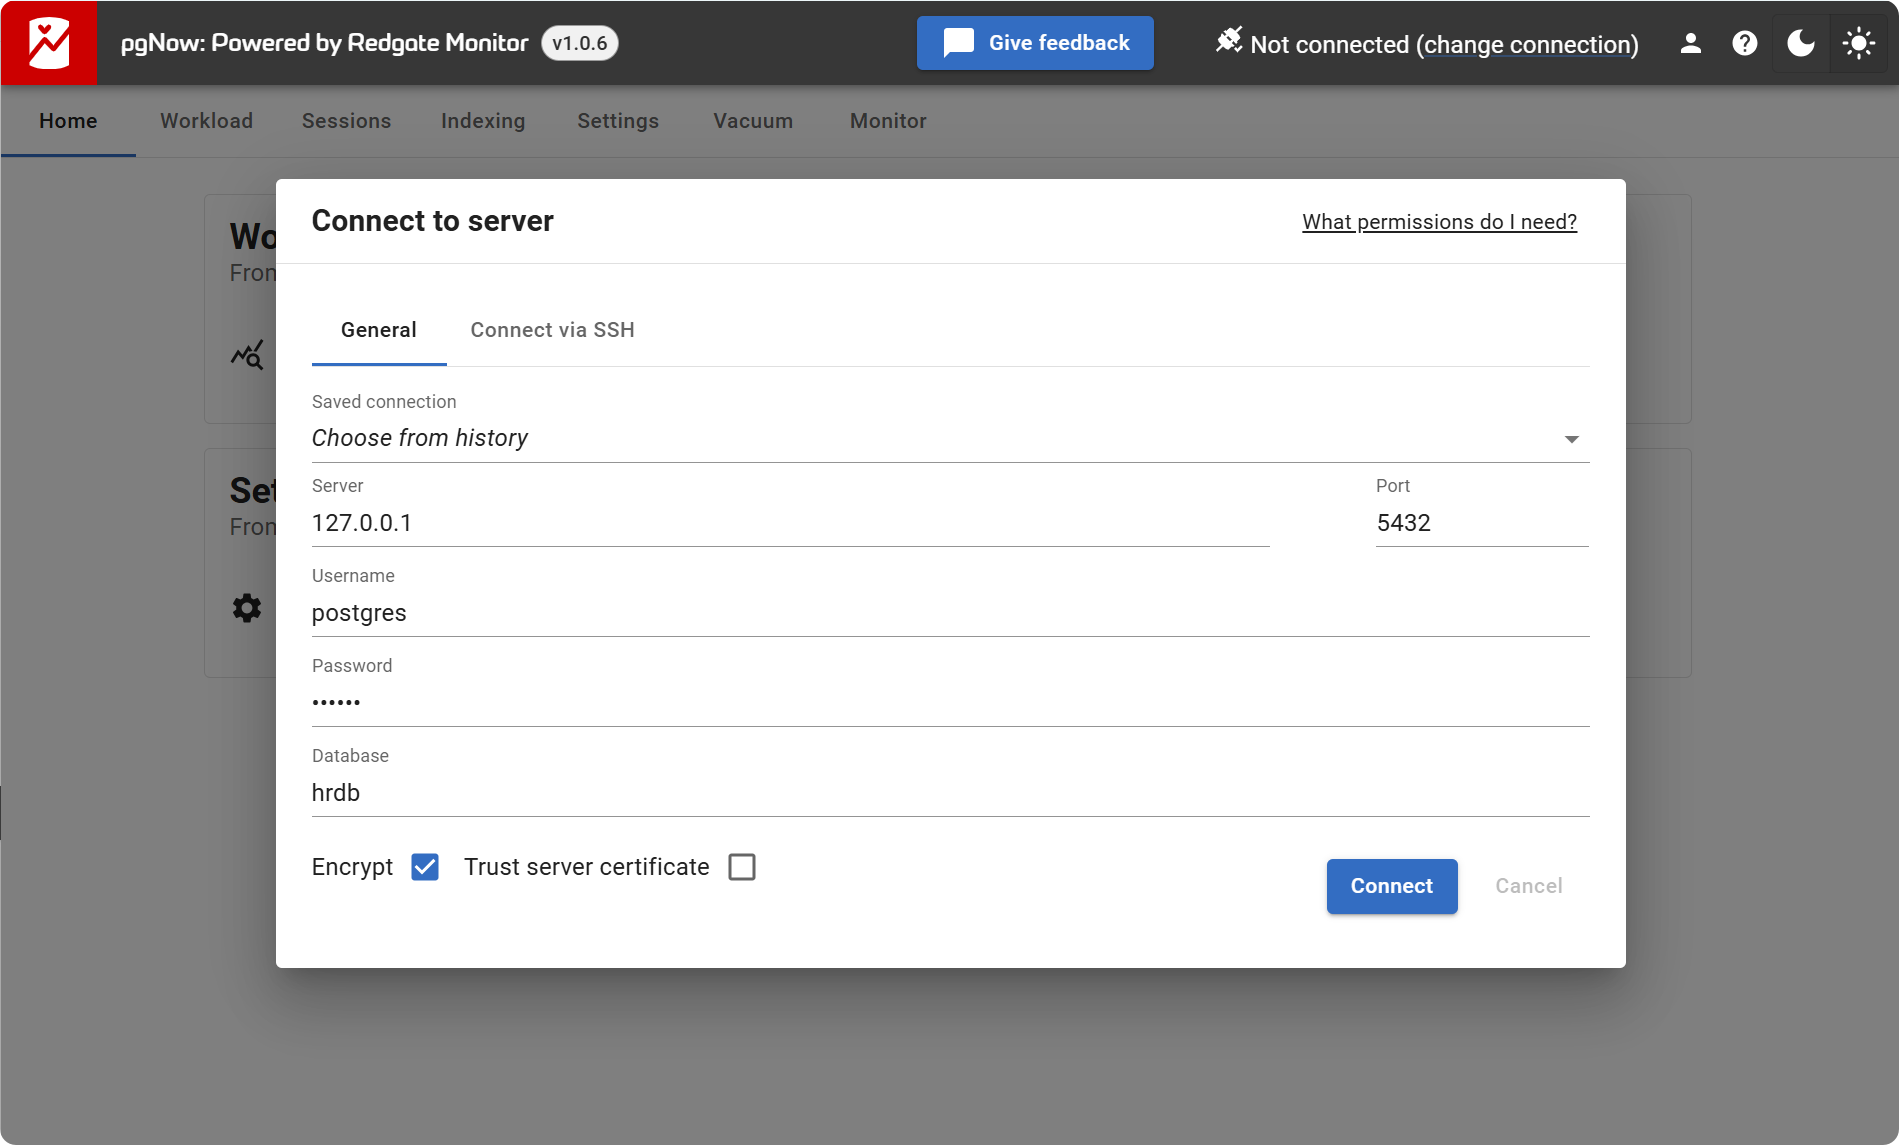
Task: Click the settings gear icon on card
Action: click(x=247, y=608)
